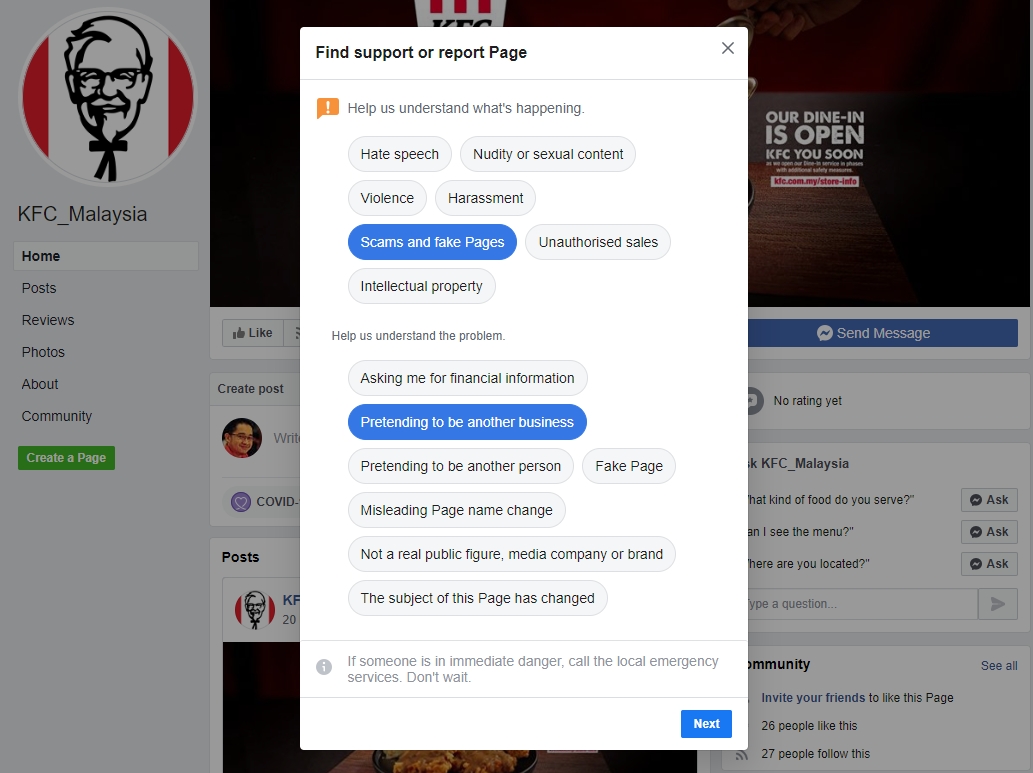Click the COVID-19 heart icon tag
The image size is (1033, 773).
[x=241, y=502]
